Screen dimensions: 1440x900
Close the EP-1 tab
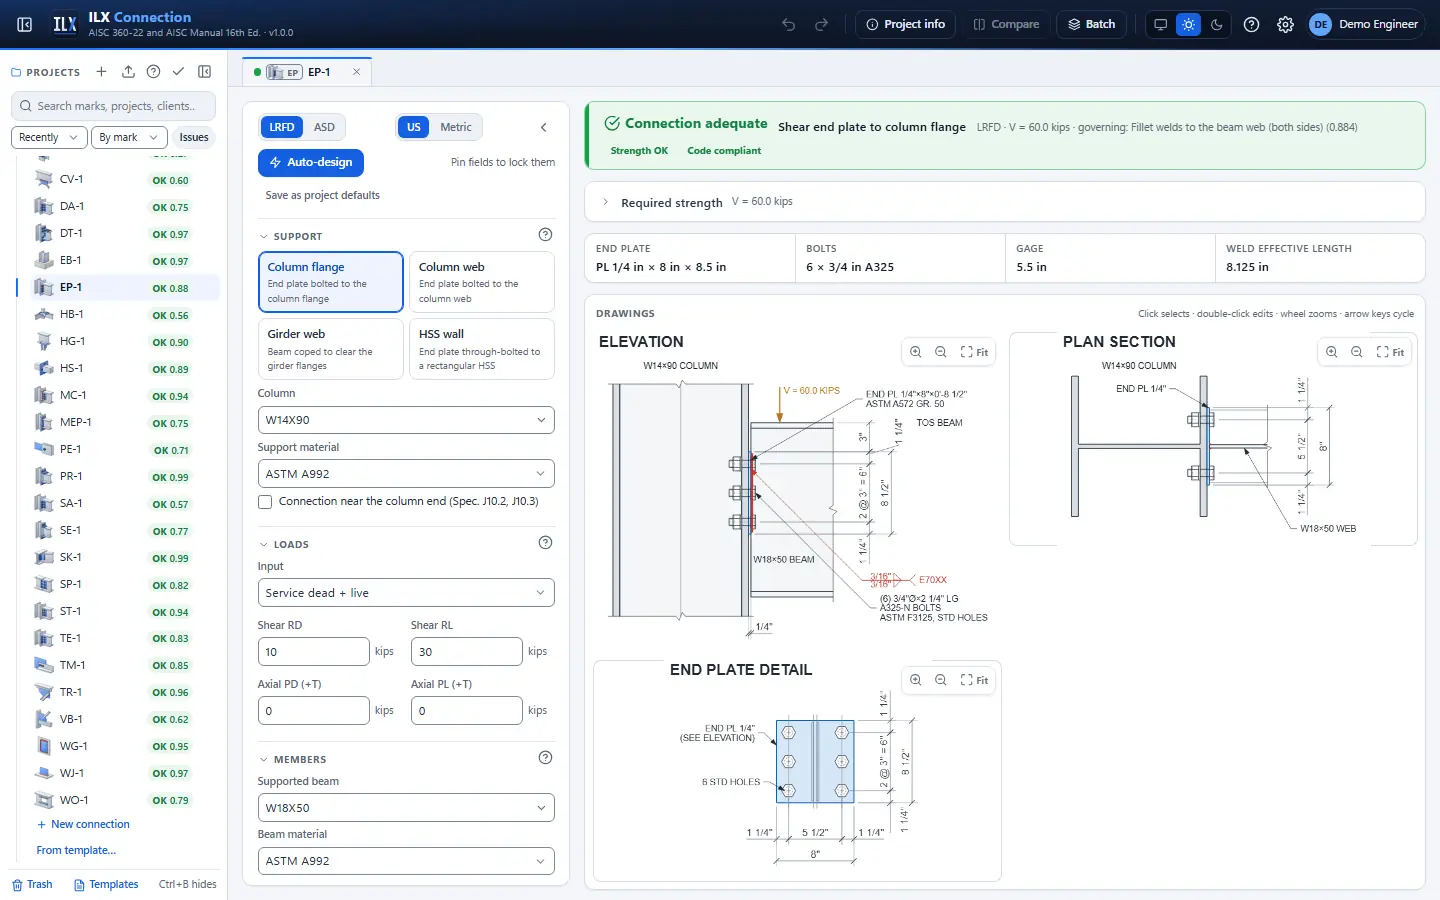coord(356,72)
